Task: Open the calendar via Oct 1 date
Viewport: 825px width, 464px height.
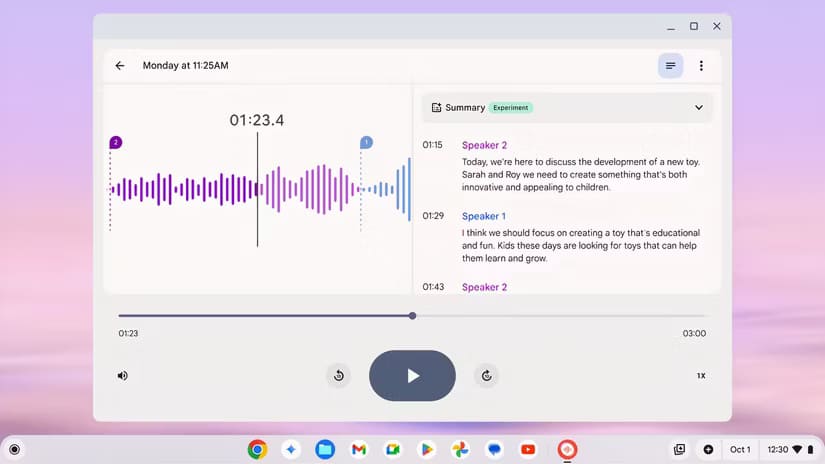Action: (x=740, y=450)
